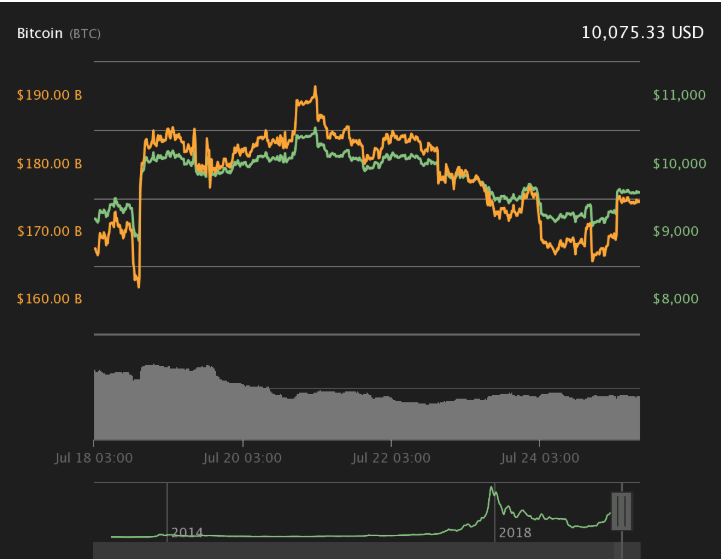Click the (BTC) ticker symbol label
The height and width of the screenshot is (559, 721).
(84, 34)
